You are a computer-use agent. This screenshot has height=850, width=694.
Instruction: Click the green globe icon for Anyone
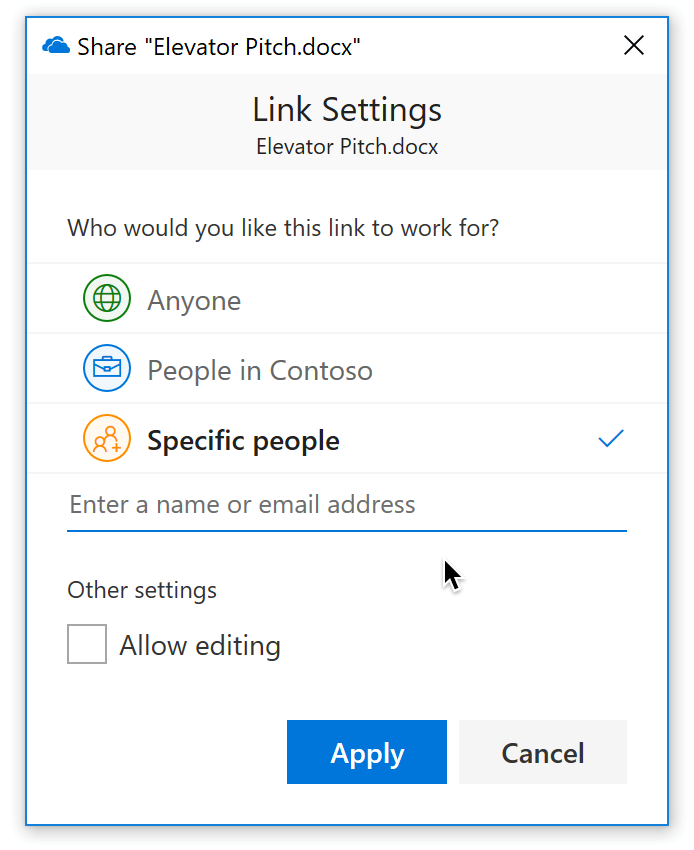click(x=107, y=299)
